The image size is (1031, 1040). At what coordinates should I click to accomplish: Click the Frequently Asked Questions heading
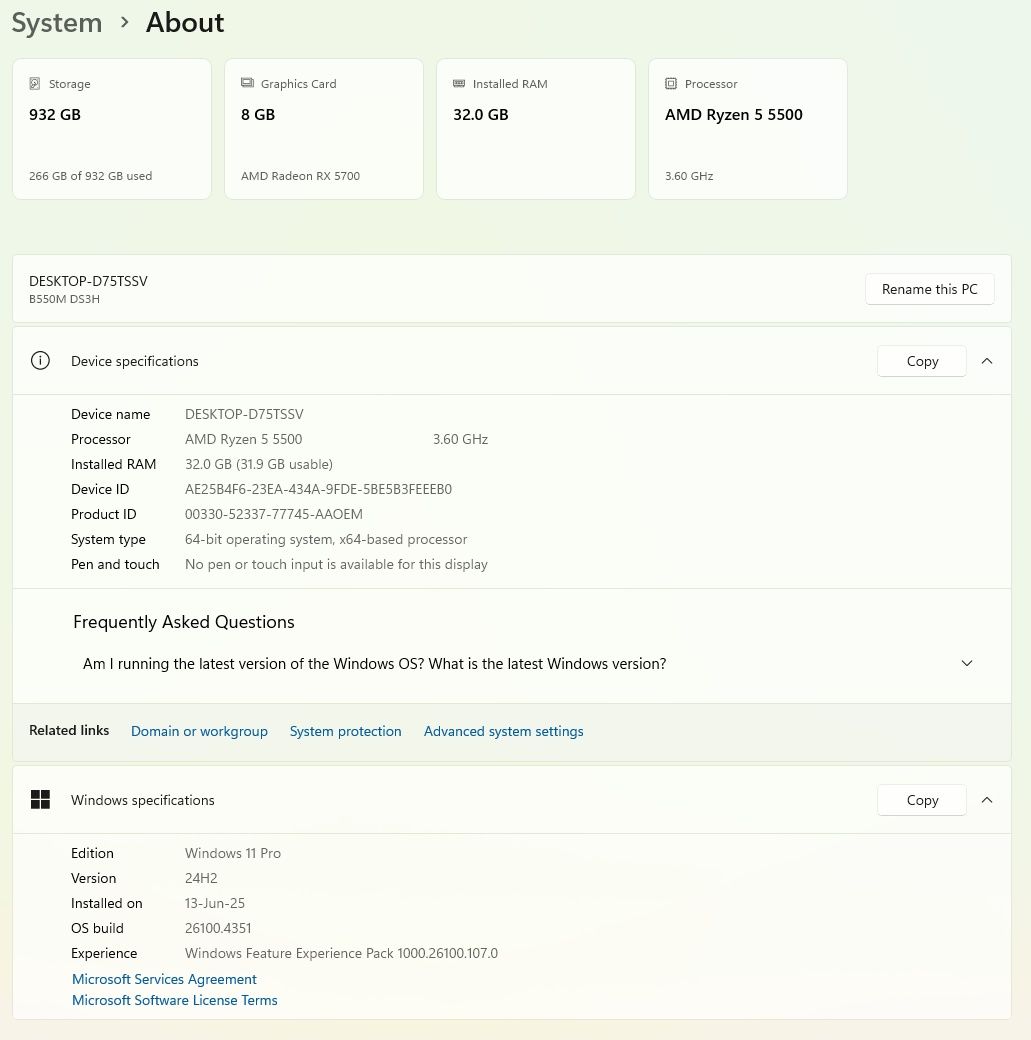pos(184,622)
